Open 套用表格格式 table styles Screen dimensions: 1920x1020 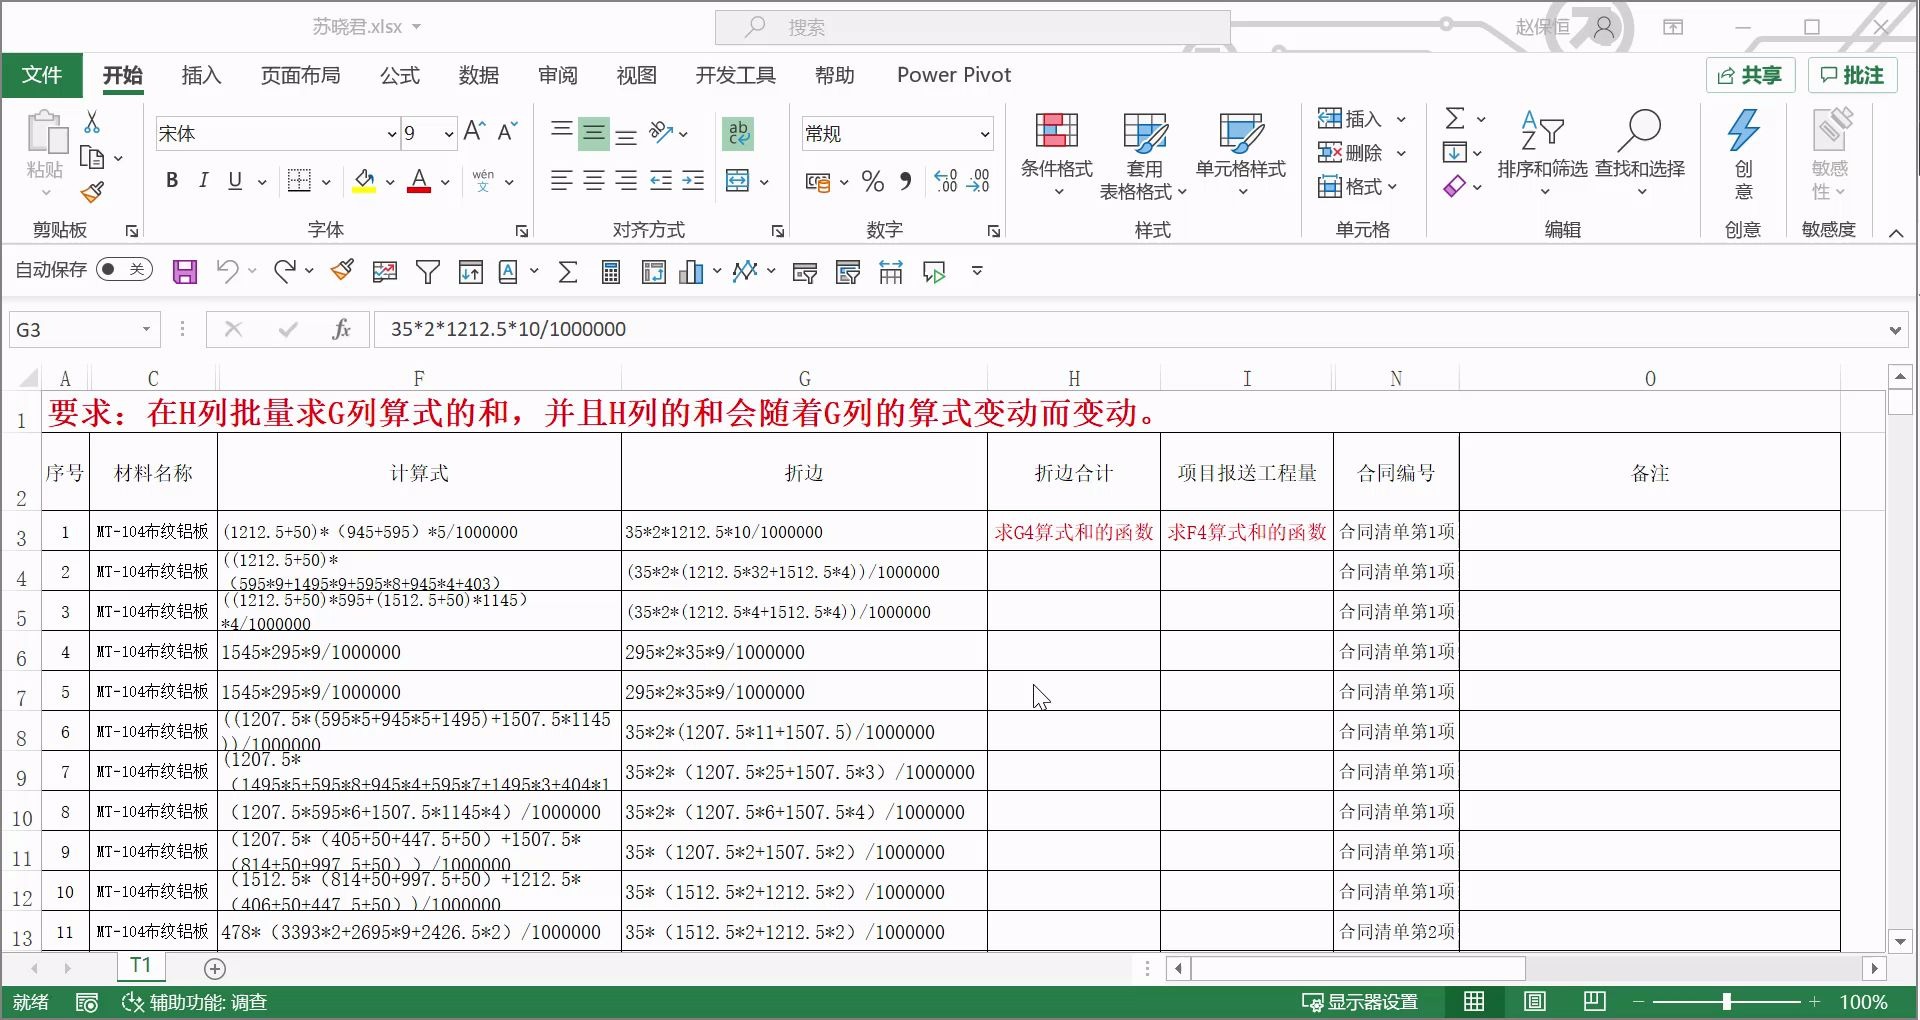[x=1143, y=155]
